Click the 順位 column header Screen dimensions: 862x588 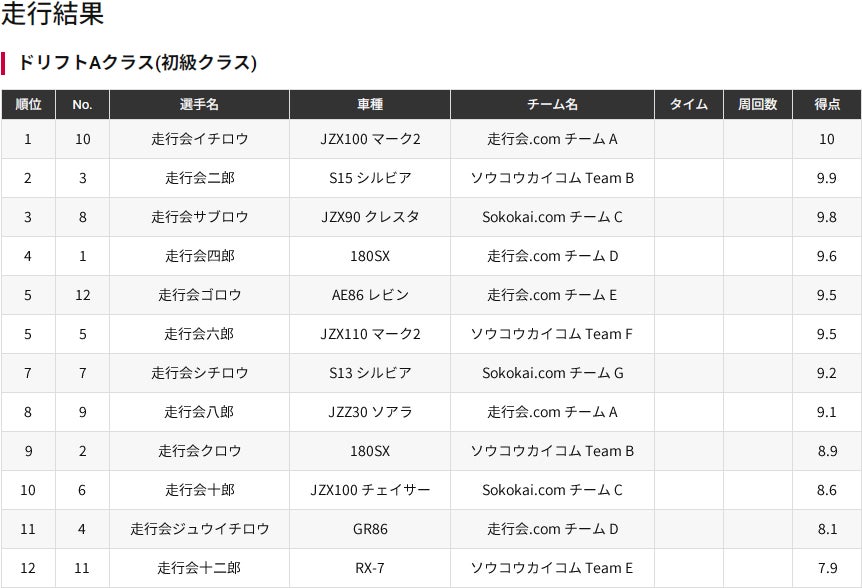pyautogui.click(x=28, y=104)
